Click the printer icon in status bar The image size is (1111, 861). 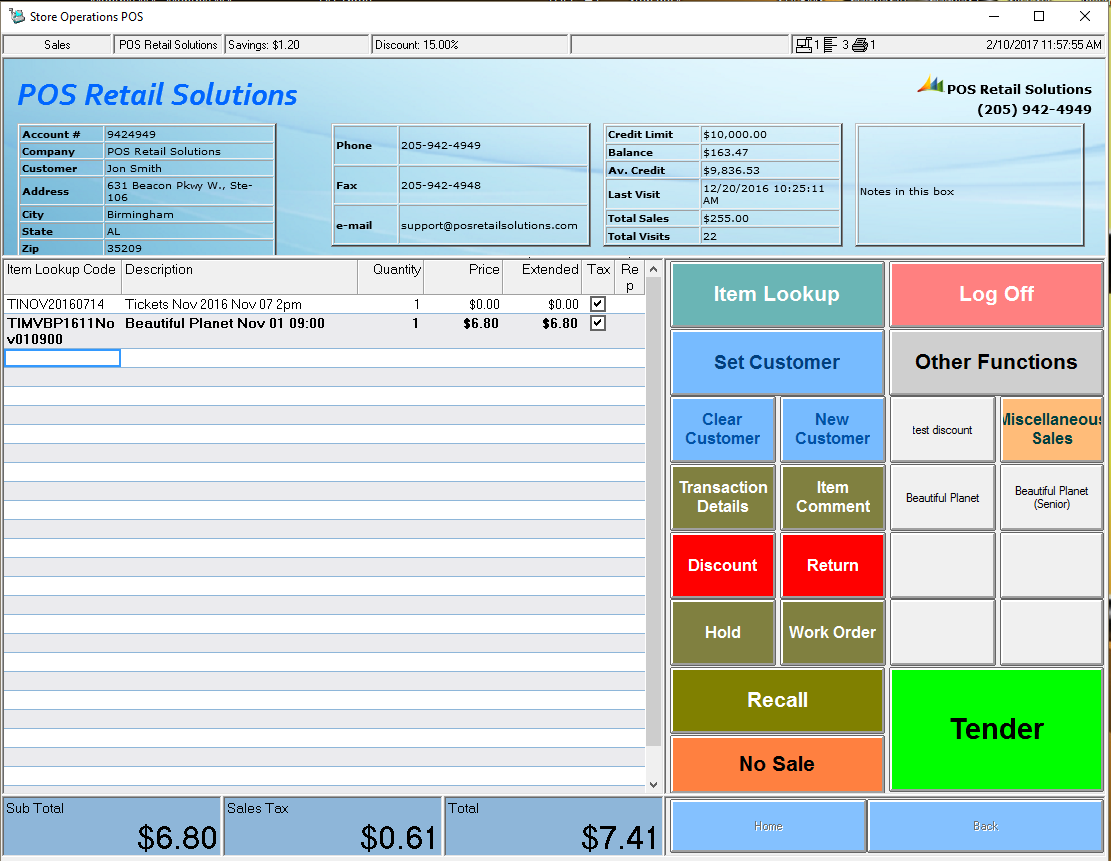tap(859, 45)
